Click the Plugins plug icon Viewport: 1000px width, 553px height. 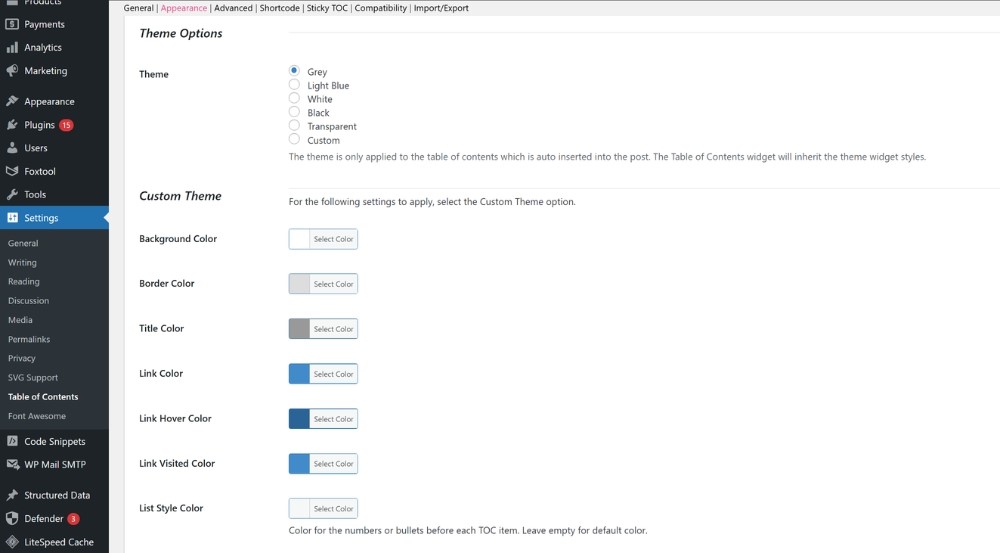pyautogui.click(x=12, y=125)
